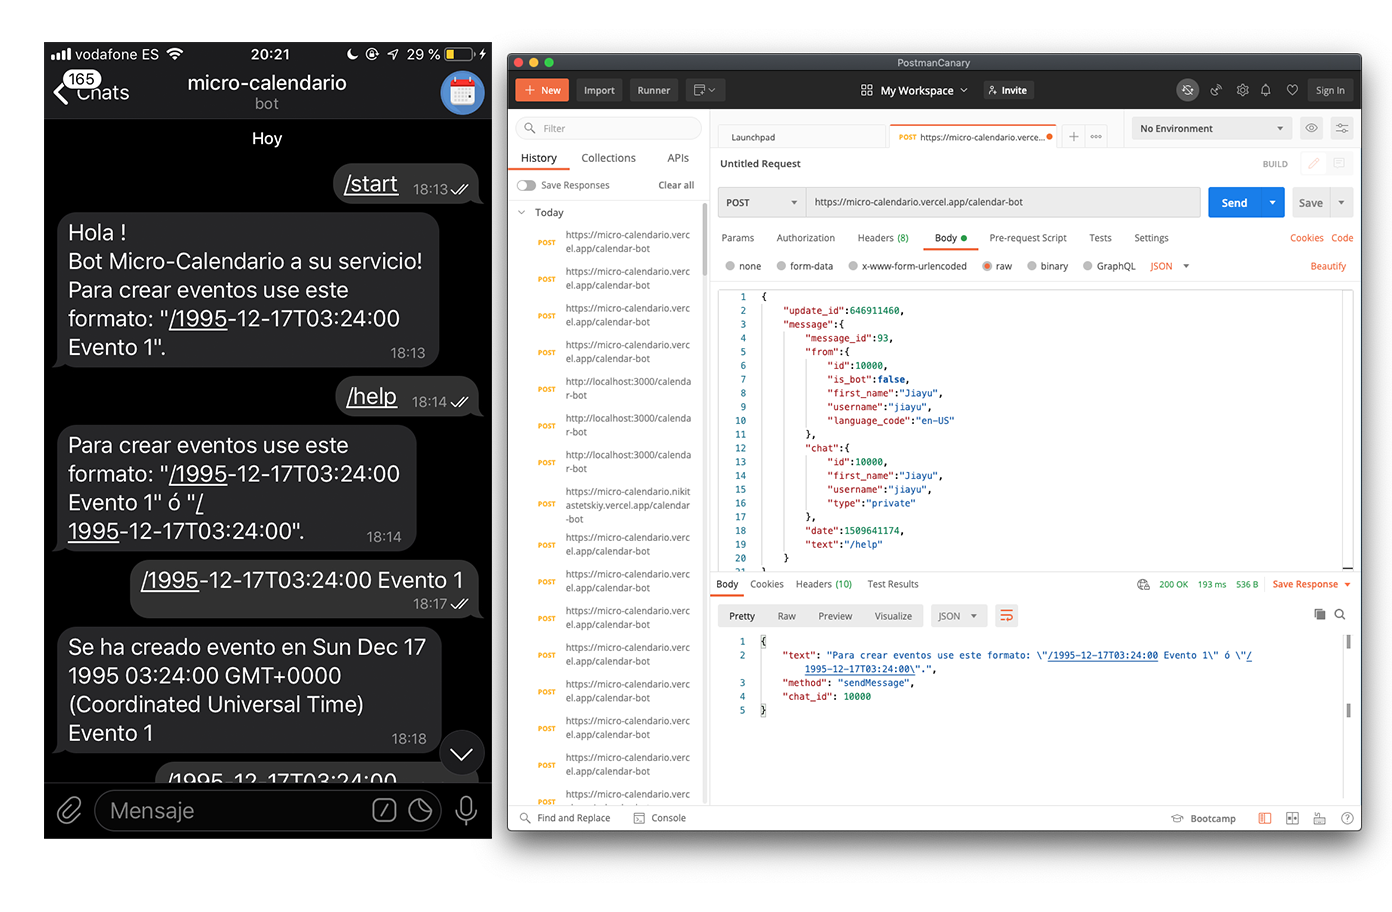Open new window dropdown next to Runner
The image size is (1392, 912).
pos(704,90)
